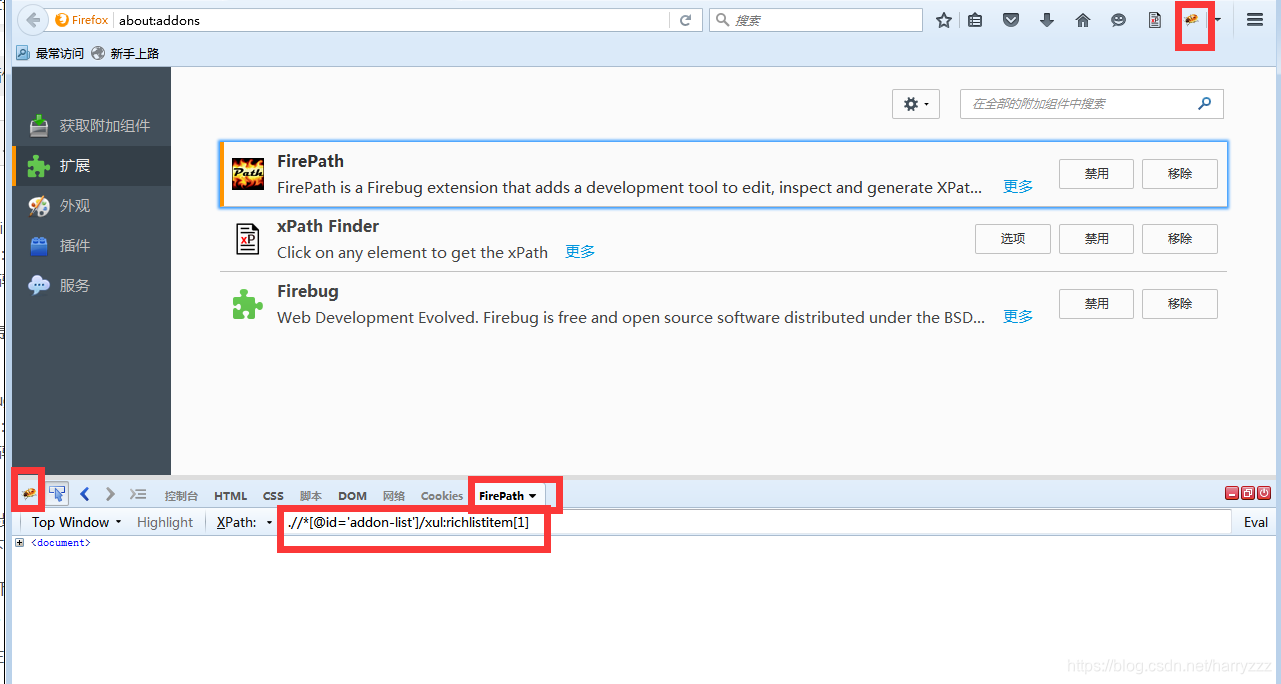Open the 新手上路 bookmark
The image size is (1281, 684).
(x=125, y=53)
